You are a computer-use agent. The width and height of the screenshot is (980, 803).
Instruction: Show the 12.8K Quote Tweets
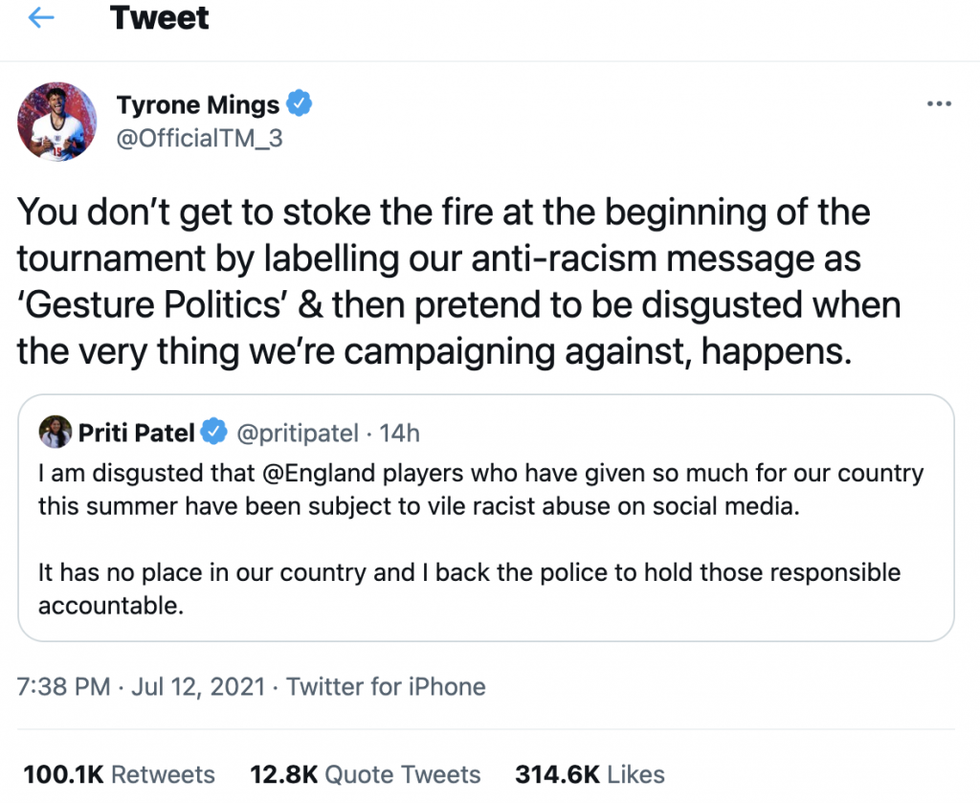click(365, 774)
